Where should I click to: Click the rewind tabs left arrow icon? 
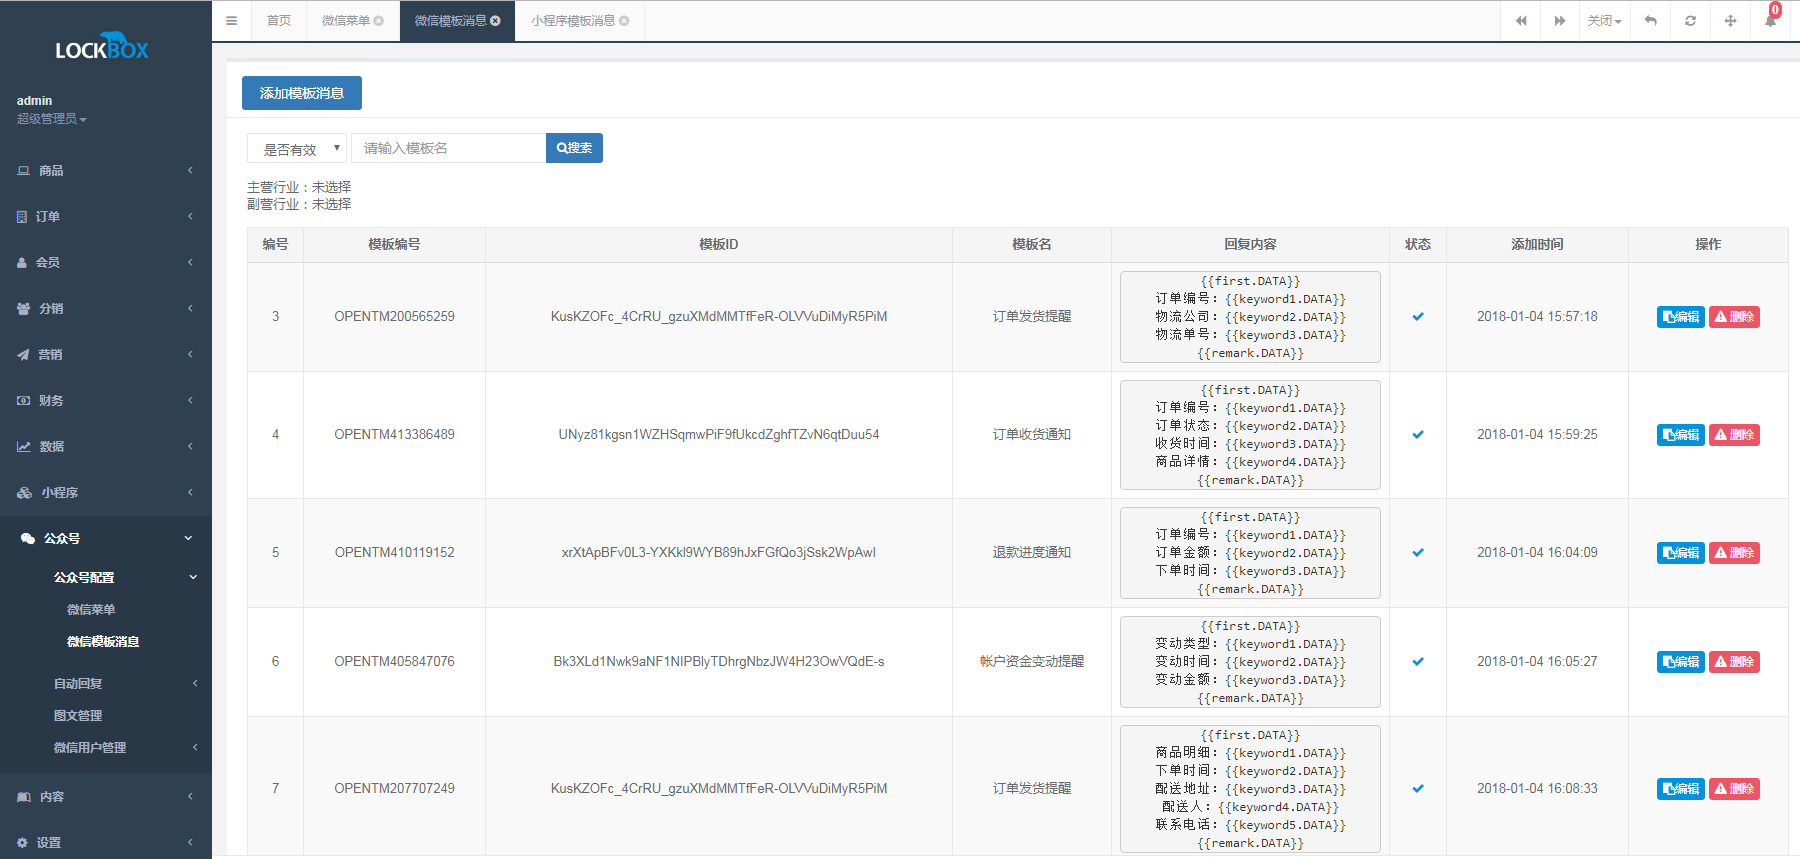click(x=1521, y=21)
